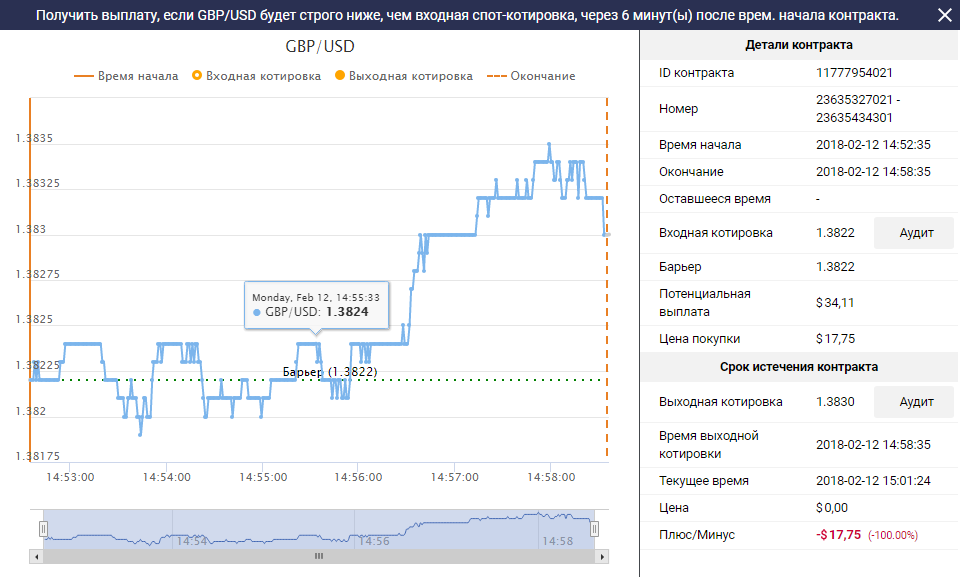This screenshot has height=577, width=960.
Task: Click 14:56:00 label on time axis
Action: coord(358,477)
